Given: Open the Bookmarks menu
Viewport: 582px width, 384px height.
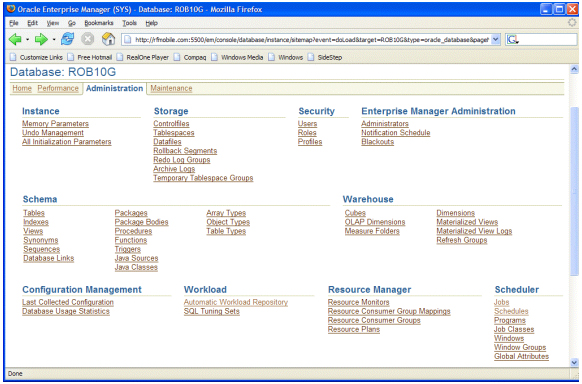Looking at the screenshot, I should click(x=99, y=23).
